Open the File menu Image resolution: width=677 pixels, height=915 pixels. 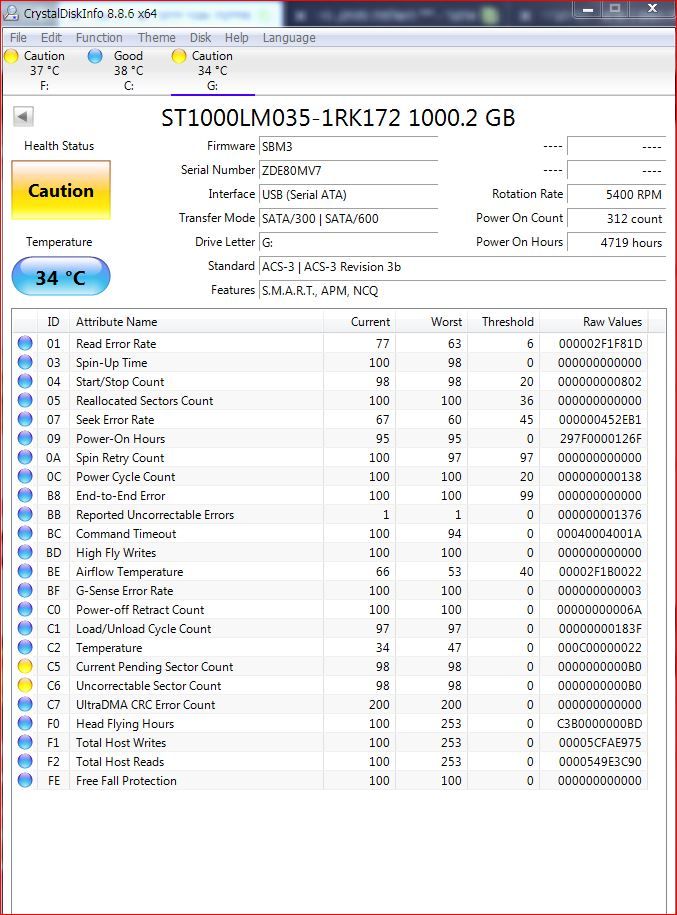(18, 38)
